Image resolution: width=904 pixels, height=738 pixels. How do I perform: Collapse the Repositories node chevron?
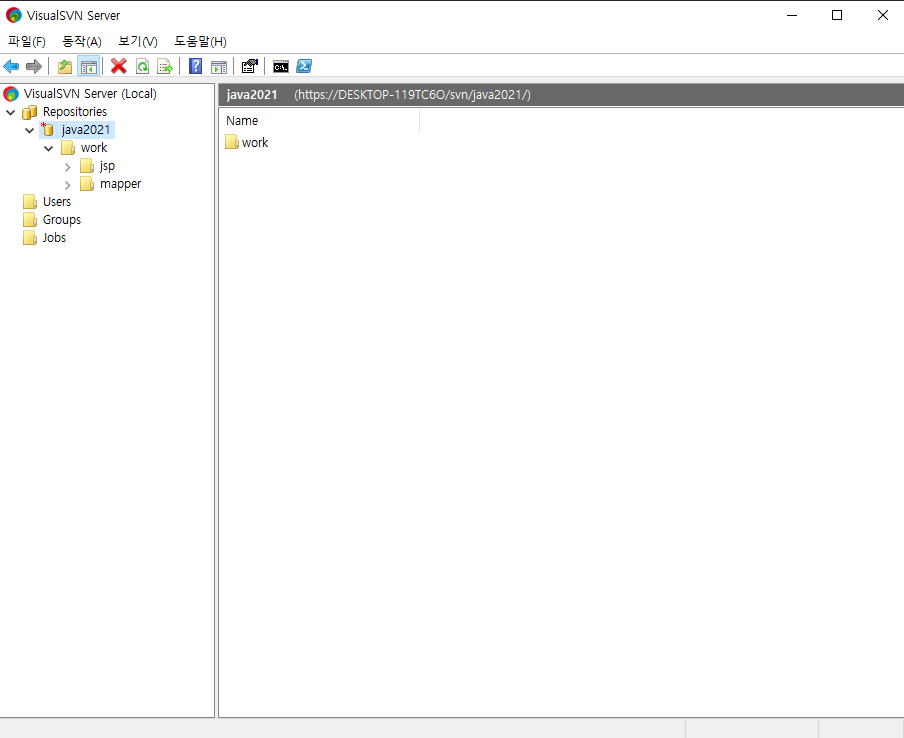click(x=10, y=112)
